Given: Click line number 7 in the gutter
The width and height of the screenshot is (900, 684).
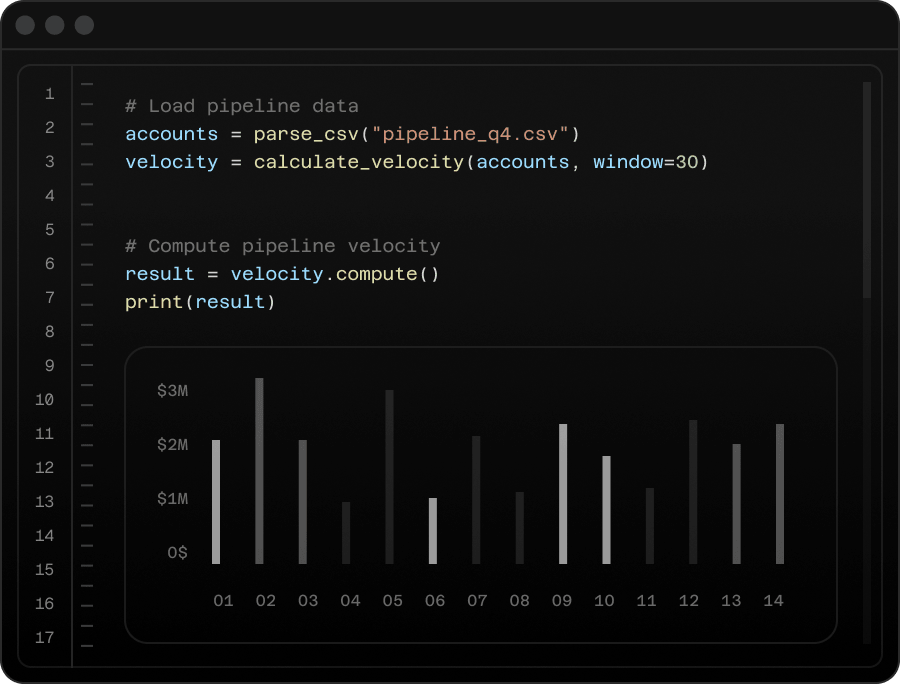Looking at the screenshot, I should tap(50, 297).
